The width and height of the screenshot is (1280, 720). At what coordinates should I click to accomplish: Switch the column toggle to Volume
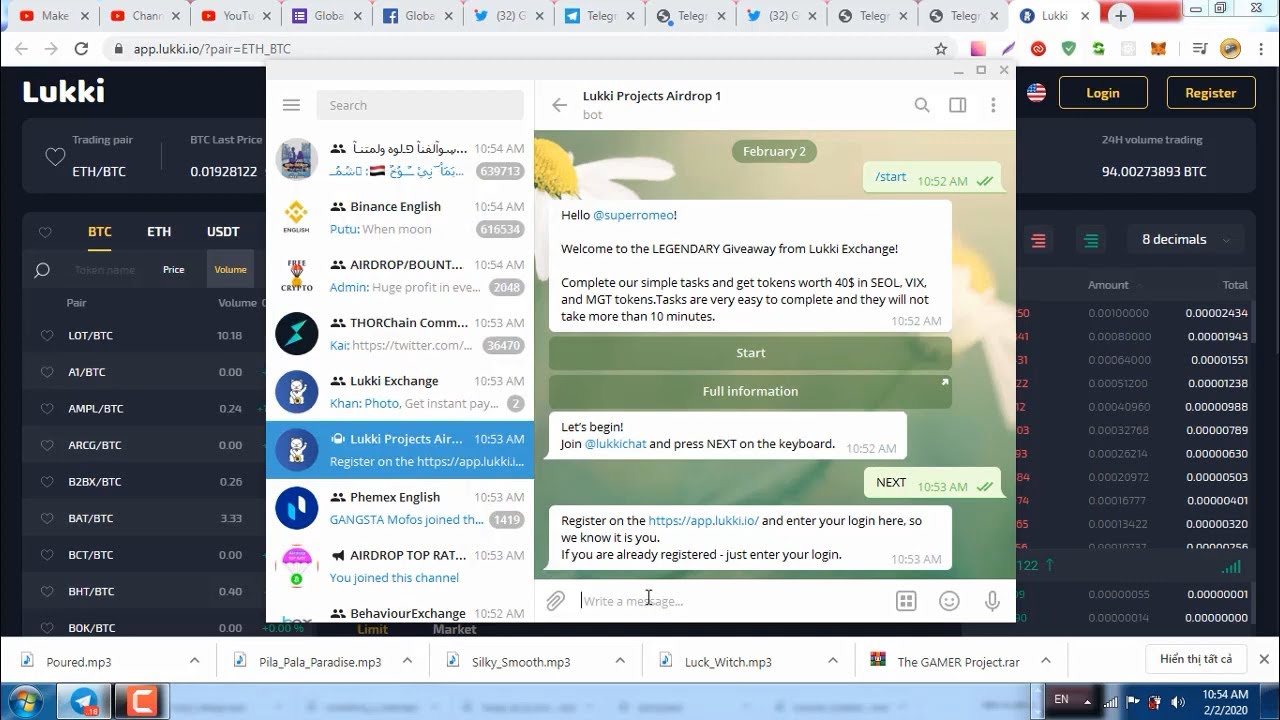point(230,269)
